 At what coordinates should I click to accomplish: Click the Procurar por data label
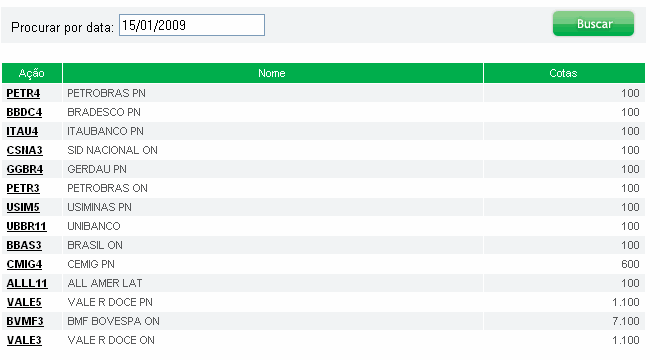coord(62,27)
